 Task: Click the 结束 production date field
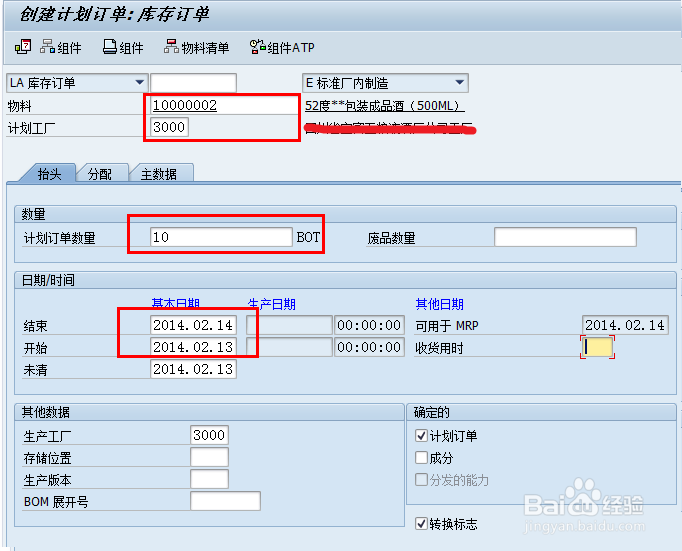289,325
